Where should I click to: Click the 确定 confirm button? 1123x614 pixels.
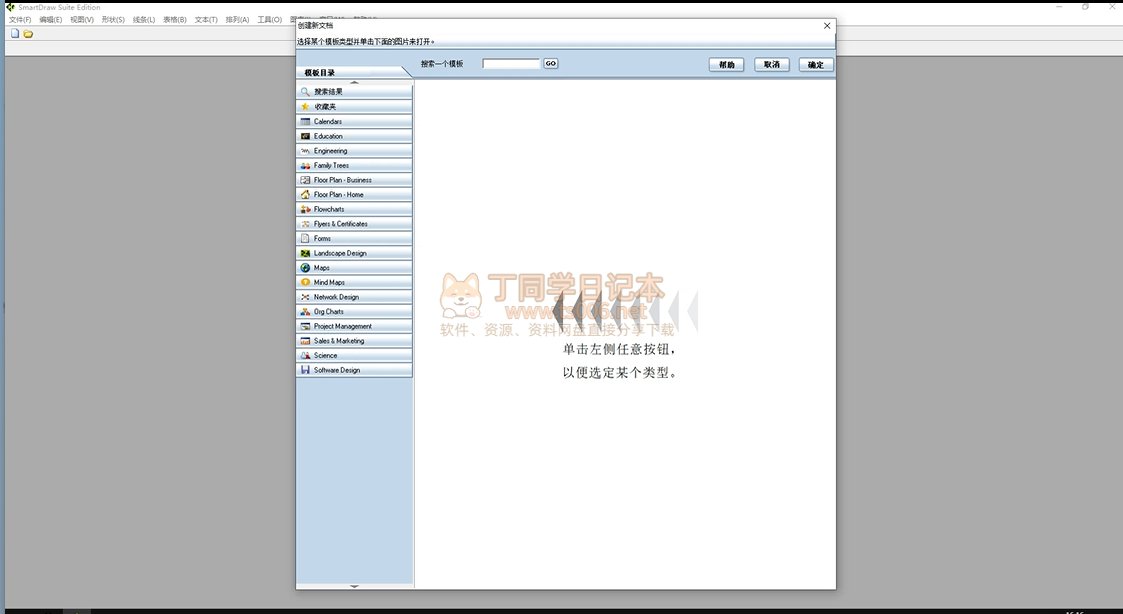click(x=816, y=64)
